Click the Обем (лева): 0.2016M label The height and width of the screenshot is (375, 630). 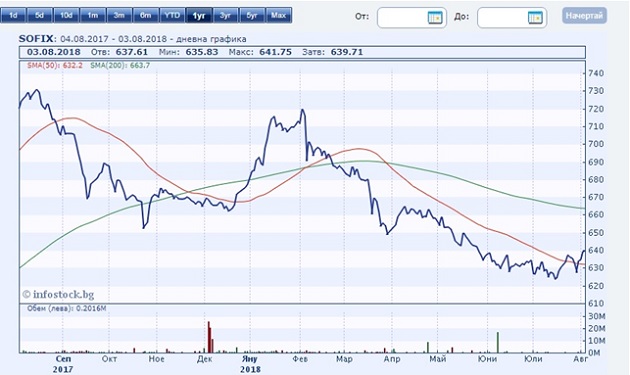67,308
